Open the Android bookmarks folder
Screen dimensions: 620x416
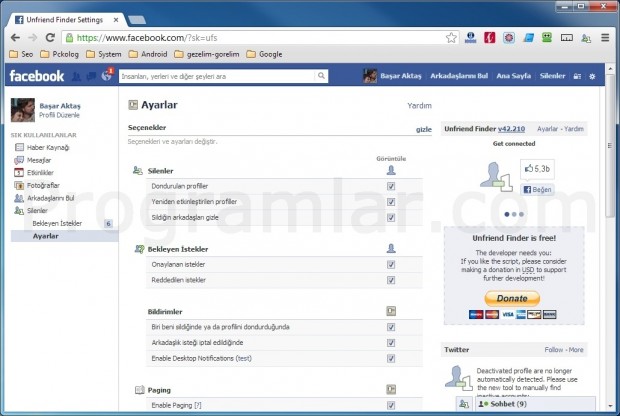[x=148, y=54]
